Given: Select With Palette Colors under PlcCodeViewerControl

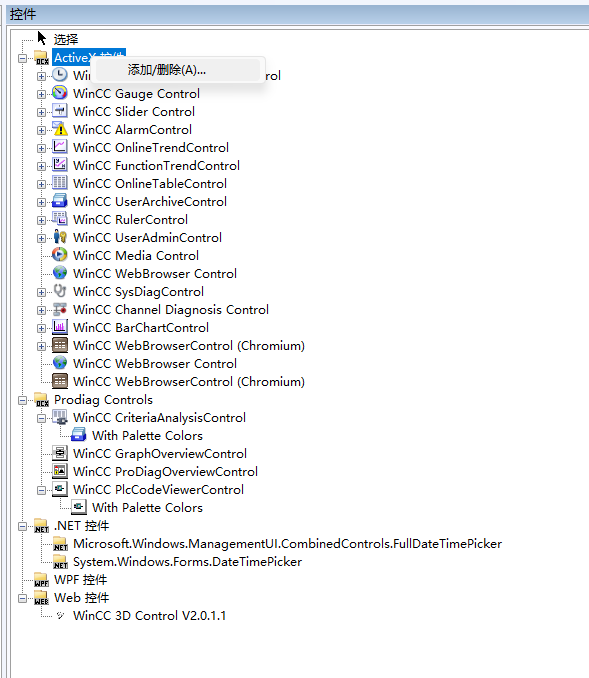Looking at the screenshot, I should [147, 508].
